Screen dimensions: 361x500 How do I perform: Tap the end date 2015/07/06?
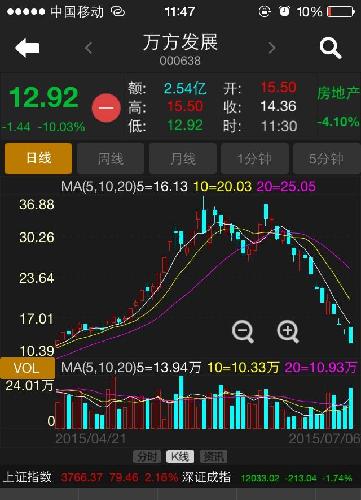tap(325, 438)
